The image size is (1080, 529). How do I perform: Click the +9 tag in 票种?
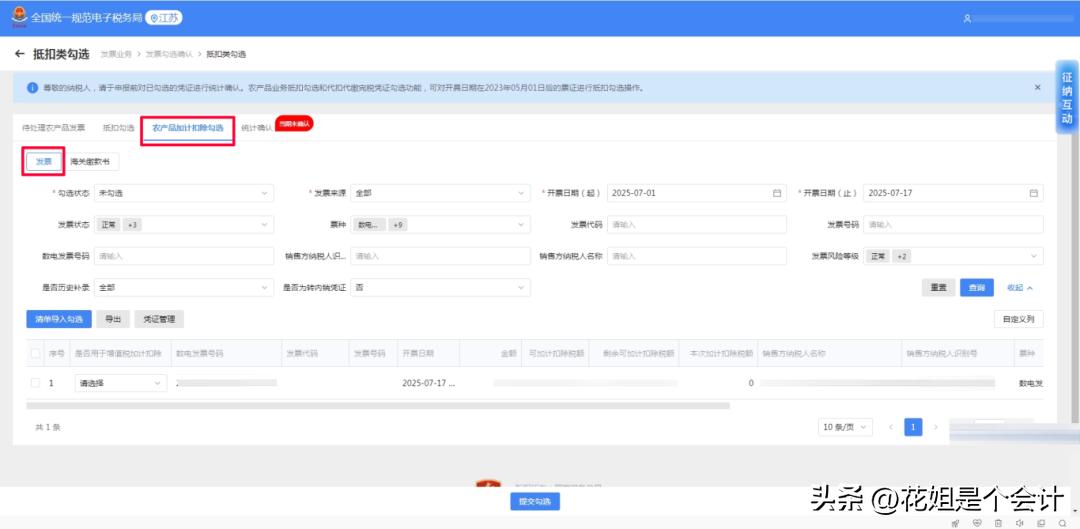[397, 225]
